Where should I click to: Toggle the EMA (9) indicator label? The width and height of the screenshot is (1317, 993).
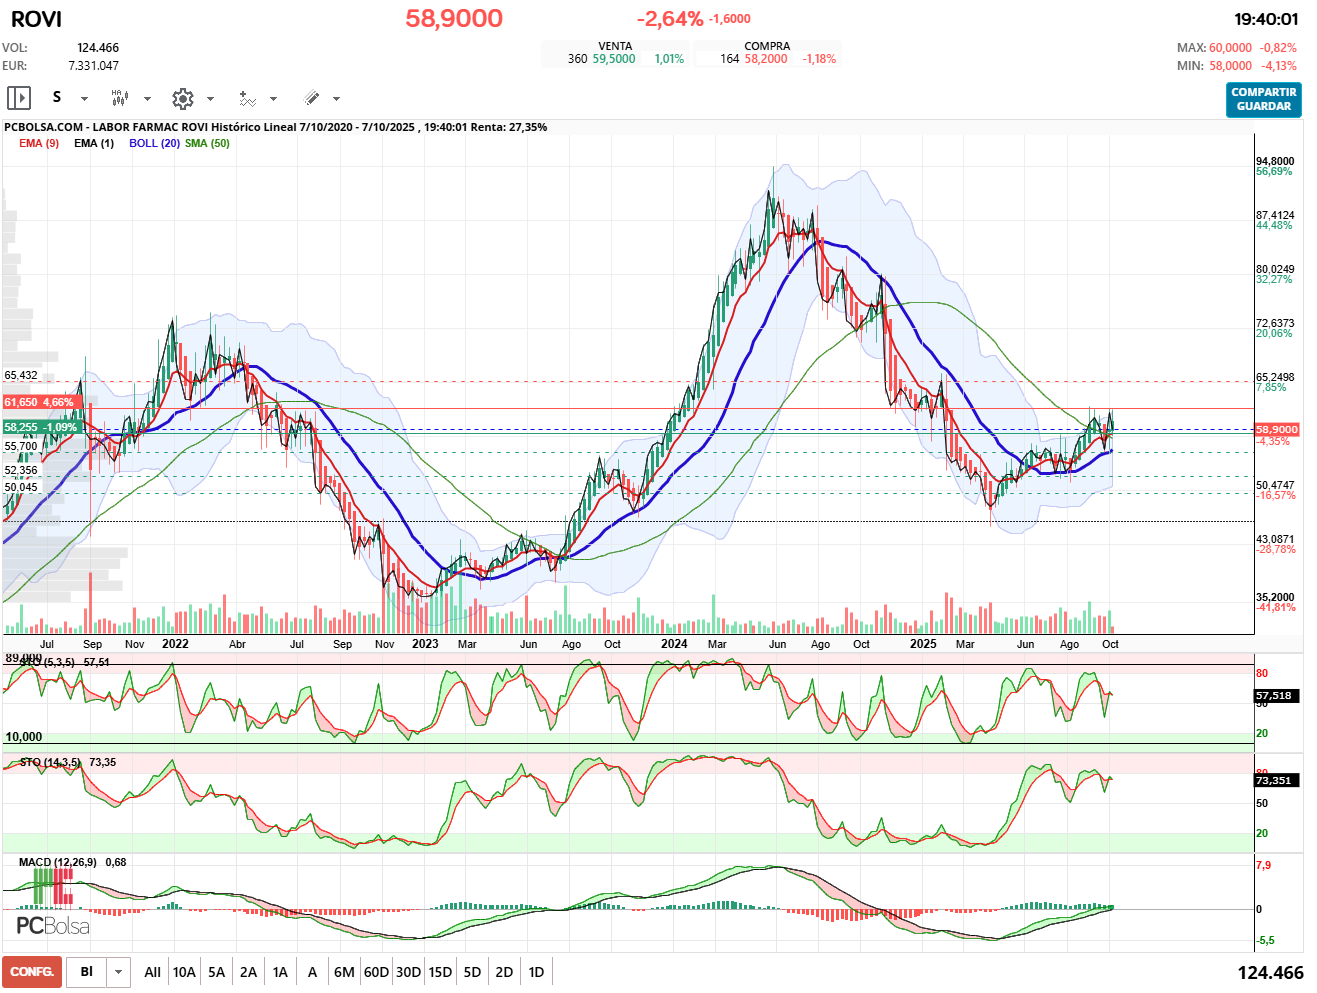[39, 143]
